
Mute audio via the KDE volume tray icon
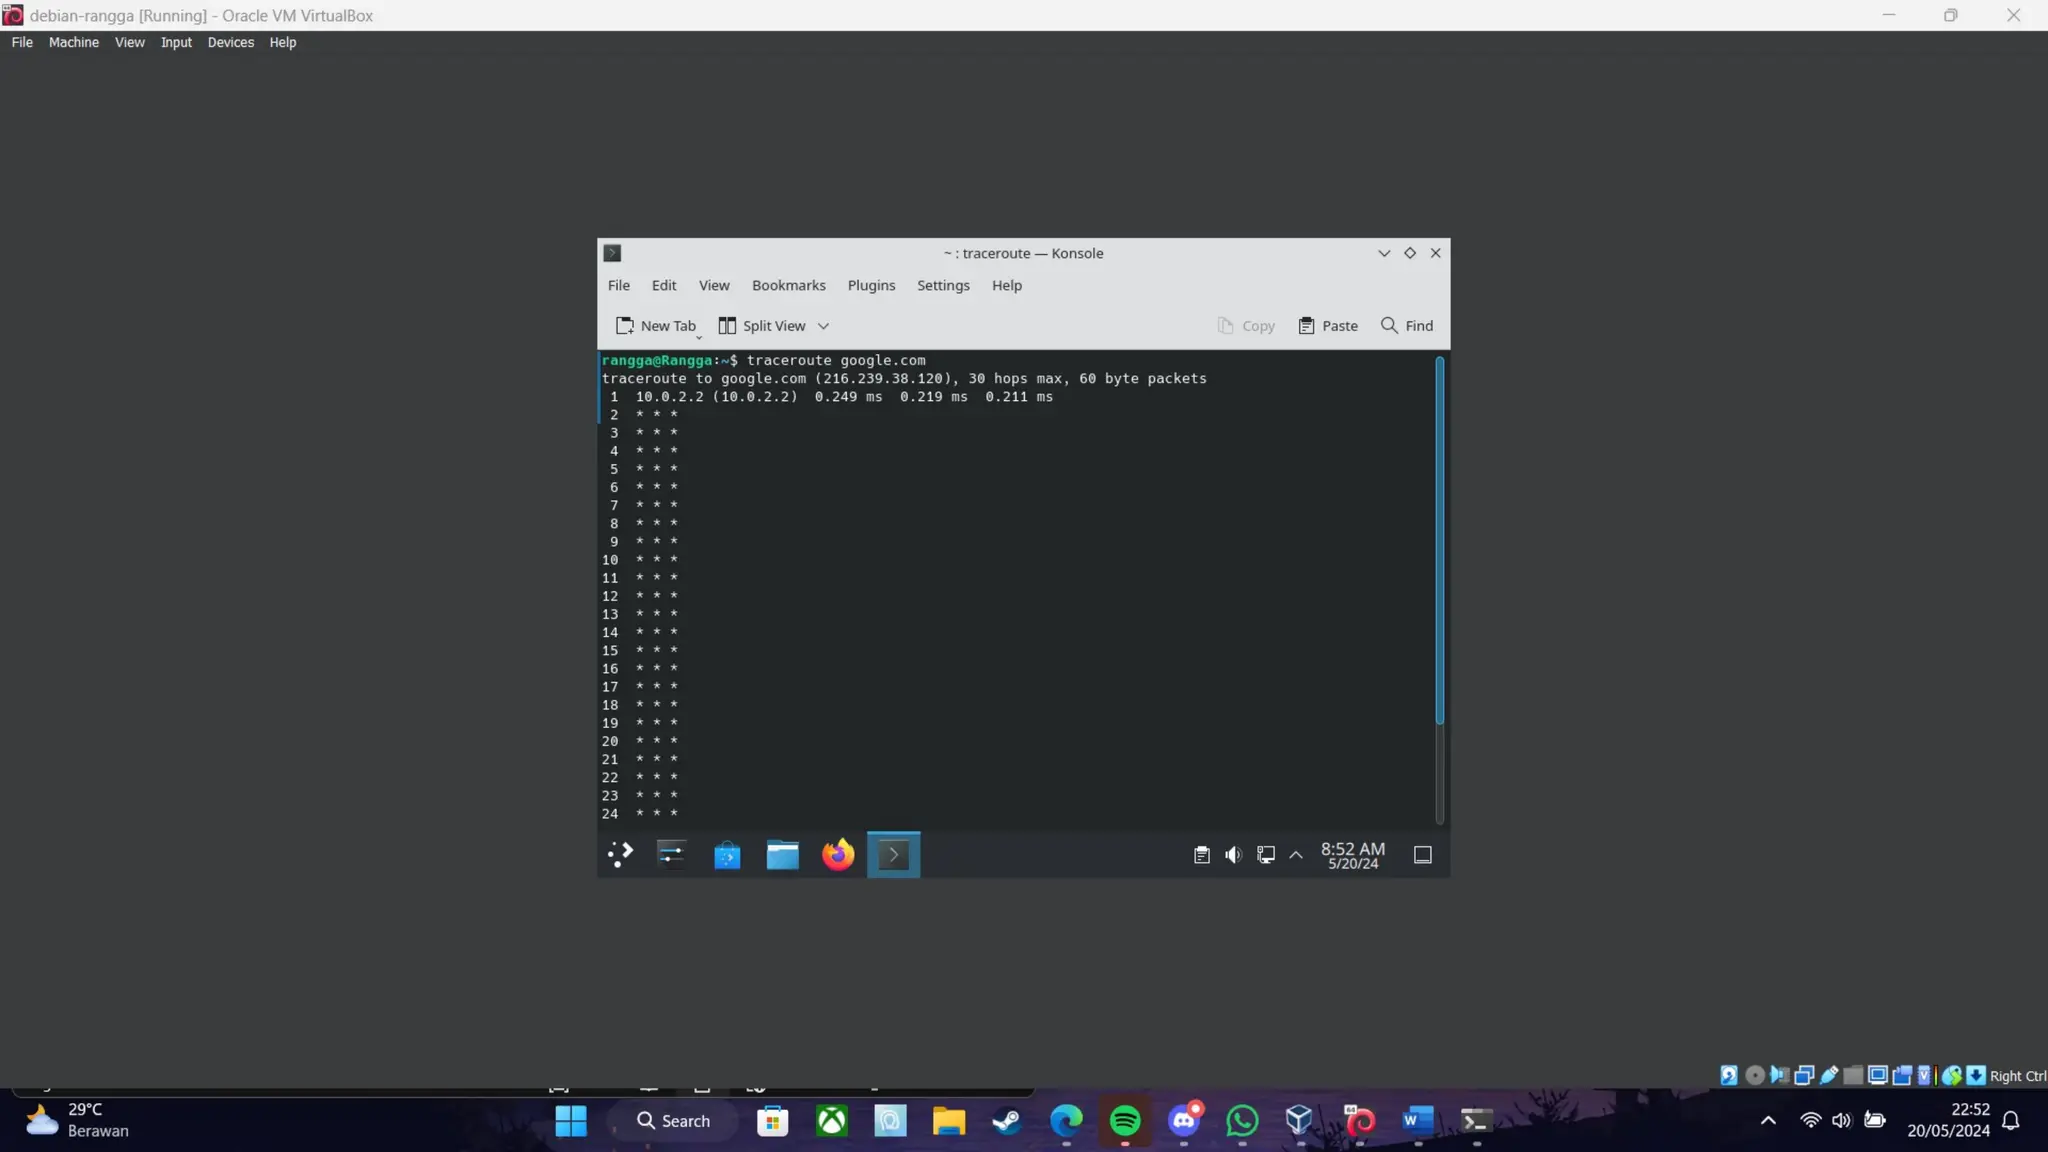(1233, 855)
